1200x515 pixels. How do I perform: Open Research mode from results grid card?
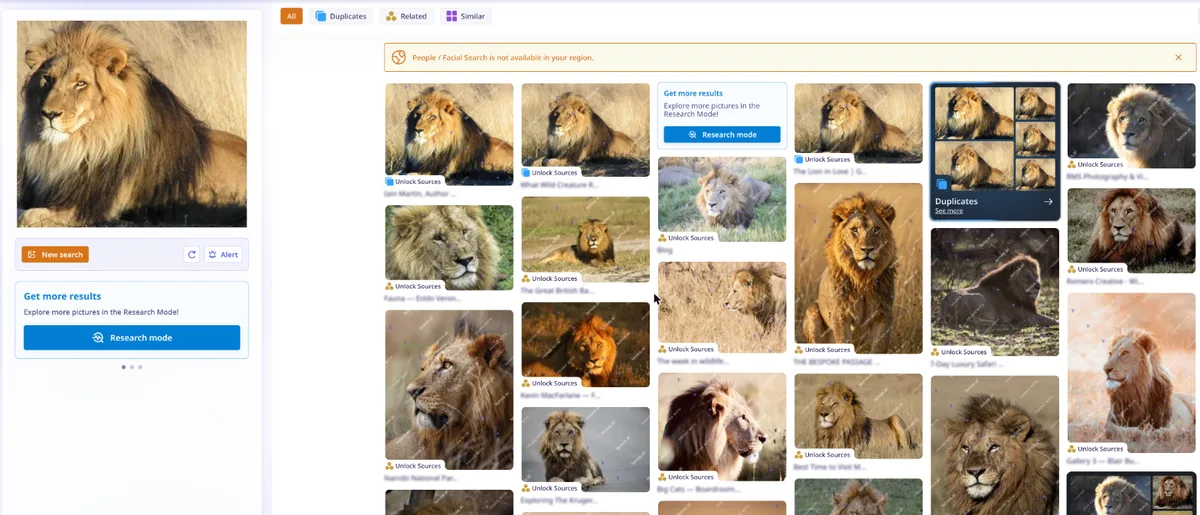coord(722,134)
